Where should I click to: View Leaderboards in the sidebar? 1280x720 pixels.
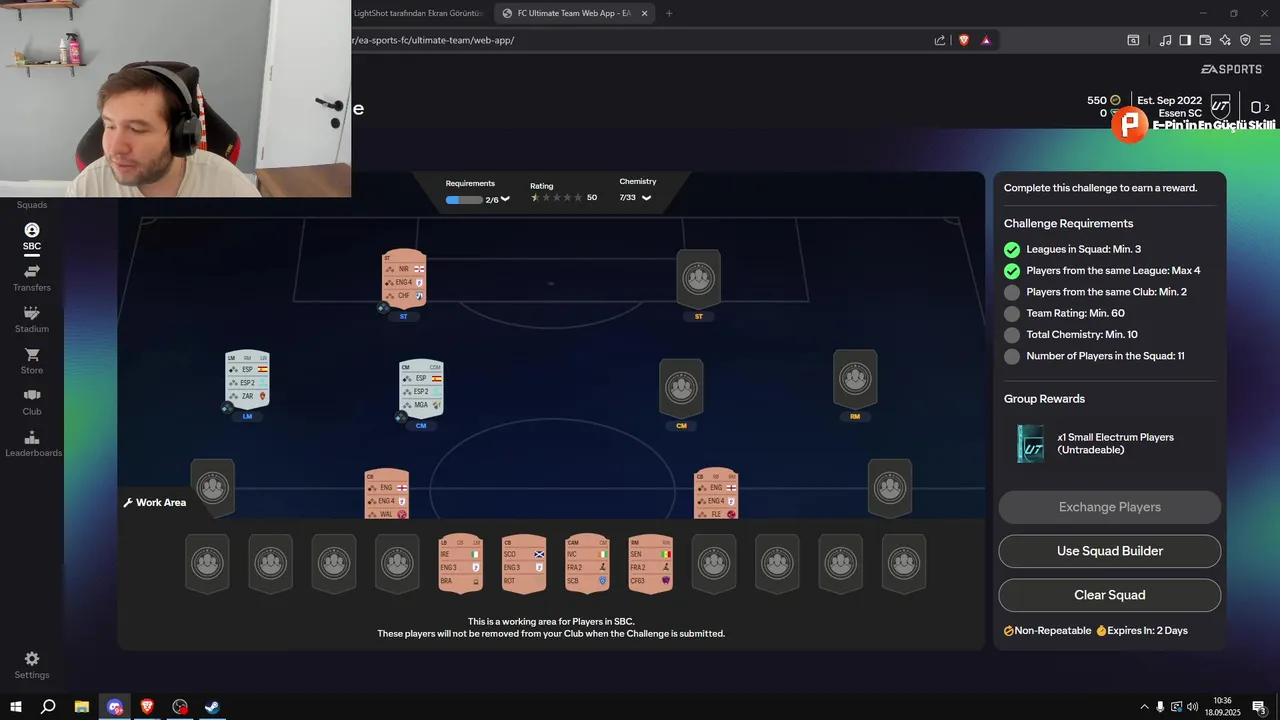pos(33,444)
